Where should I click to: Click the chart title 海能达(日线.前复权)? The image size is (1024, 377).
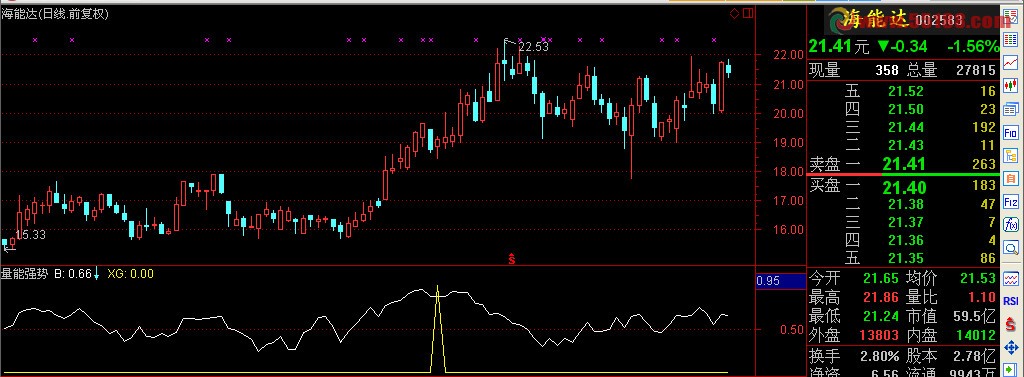click(x=55, y=14)
